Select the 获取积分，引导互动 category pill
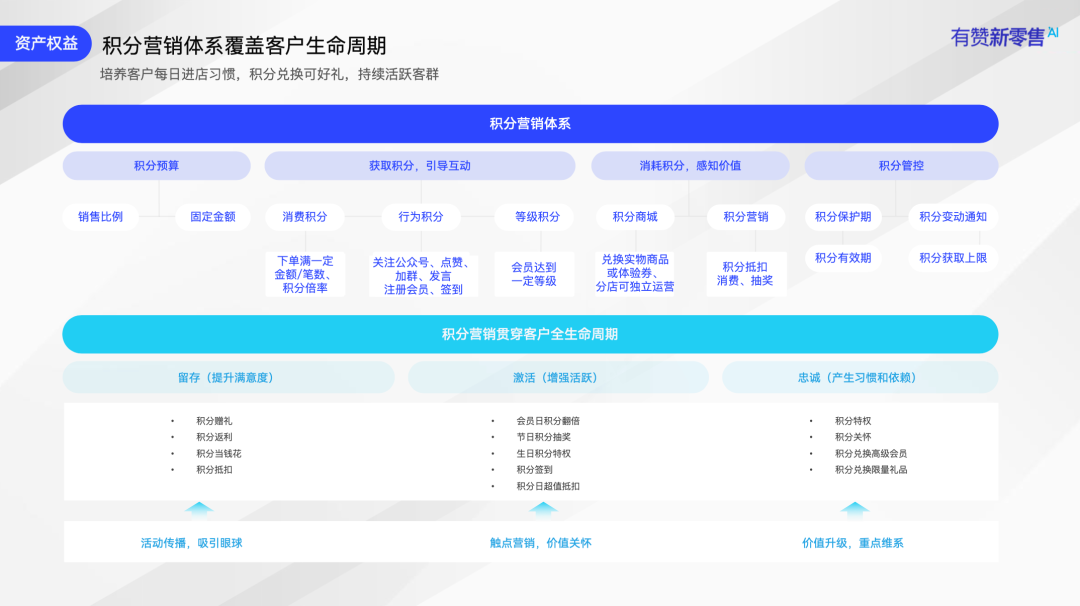Viewport: 1080px width, 606px height. 419,166
